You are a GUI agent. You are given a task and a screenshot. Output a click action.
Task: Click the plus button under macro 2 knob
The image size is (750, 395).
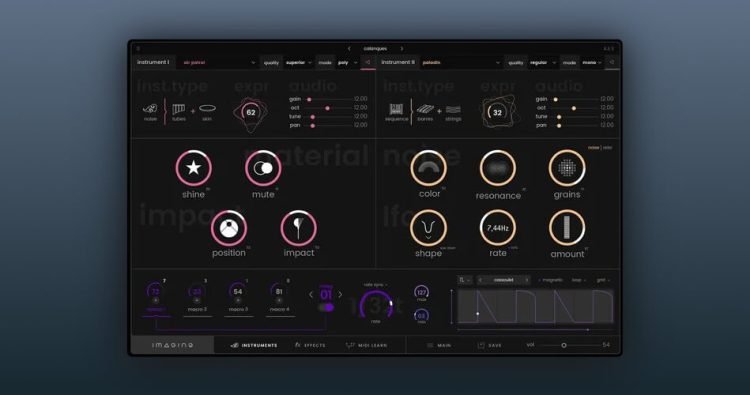point(197,300)
